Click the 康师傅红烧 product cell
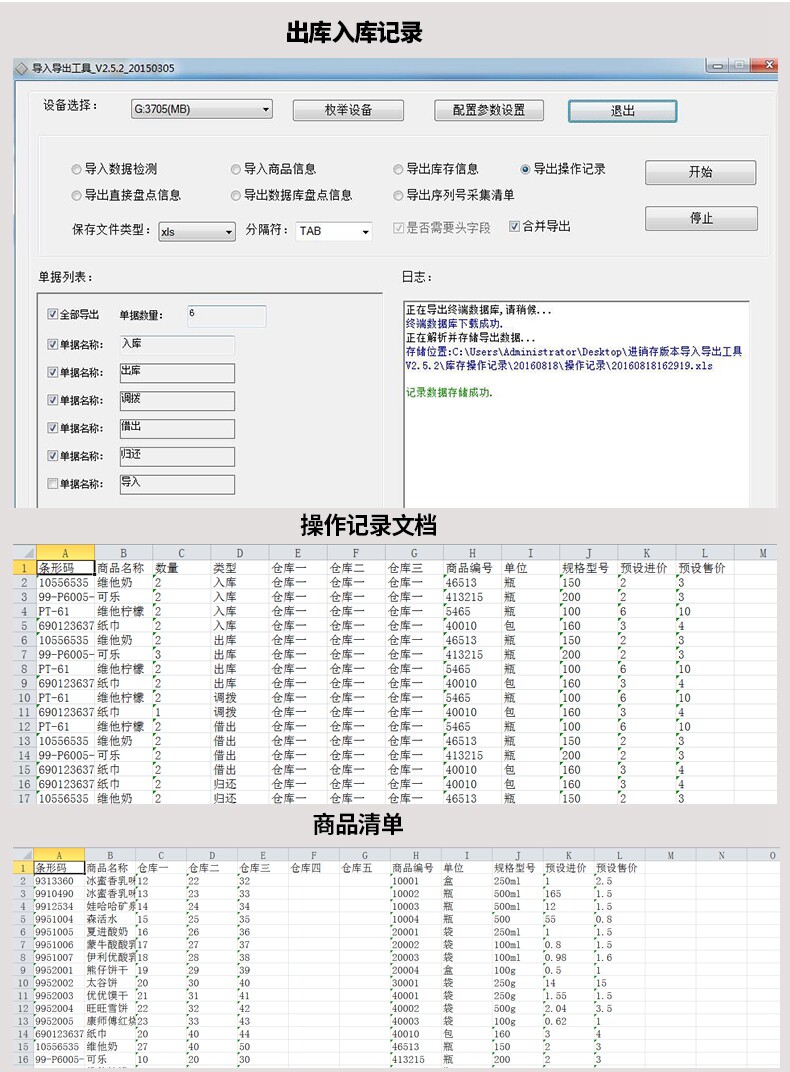The image size is (790, 1072). (110, 1021)
